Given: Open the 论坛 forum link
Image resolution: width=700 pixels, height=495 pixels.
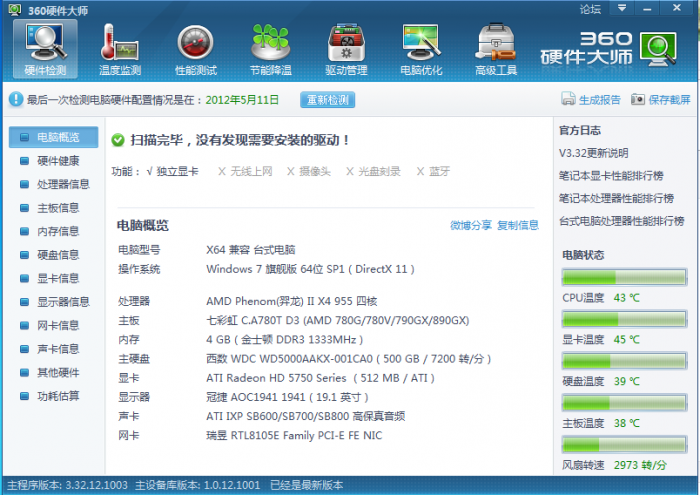Looking at the screenshot, I should [x=590, y=9].
